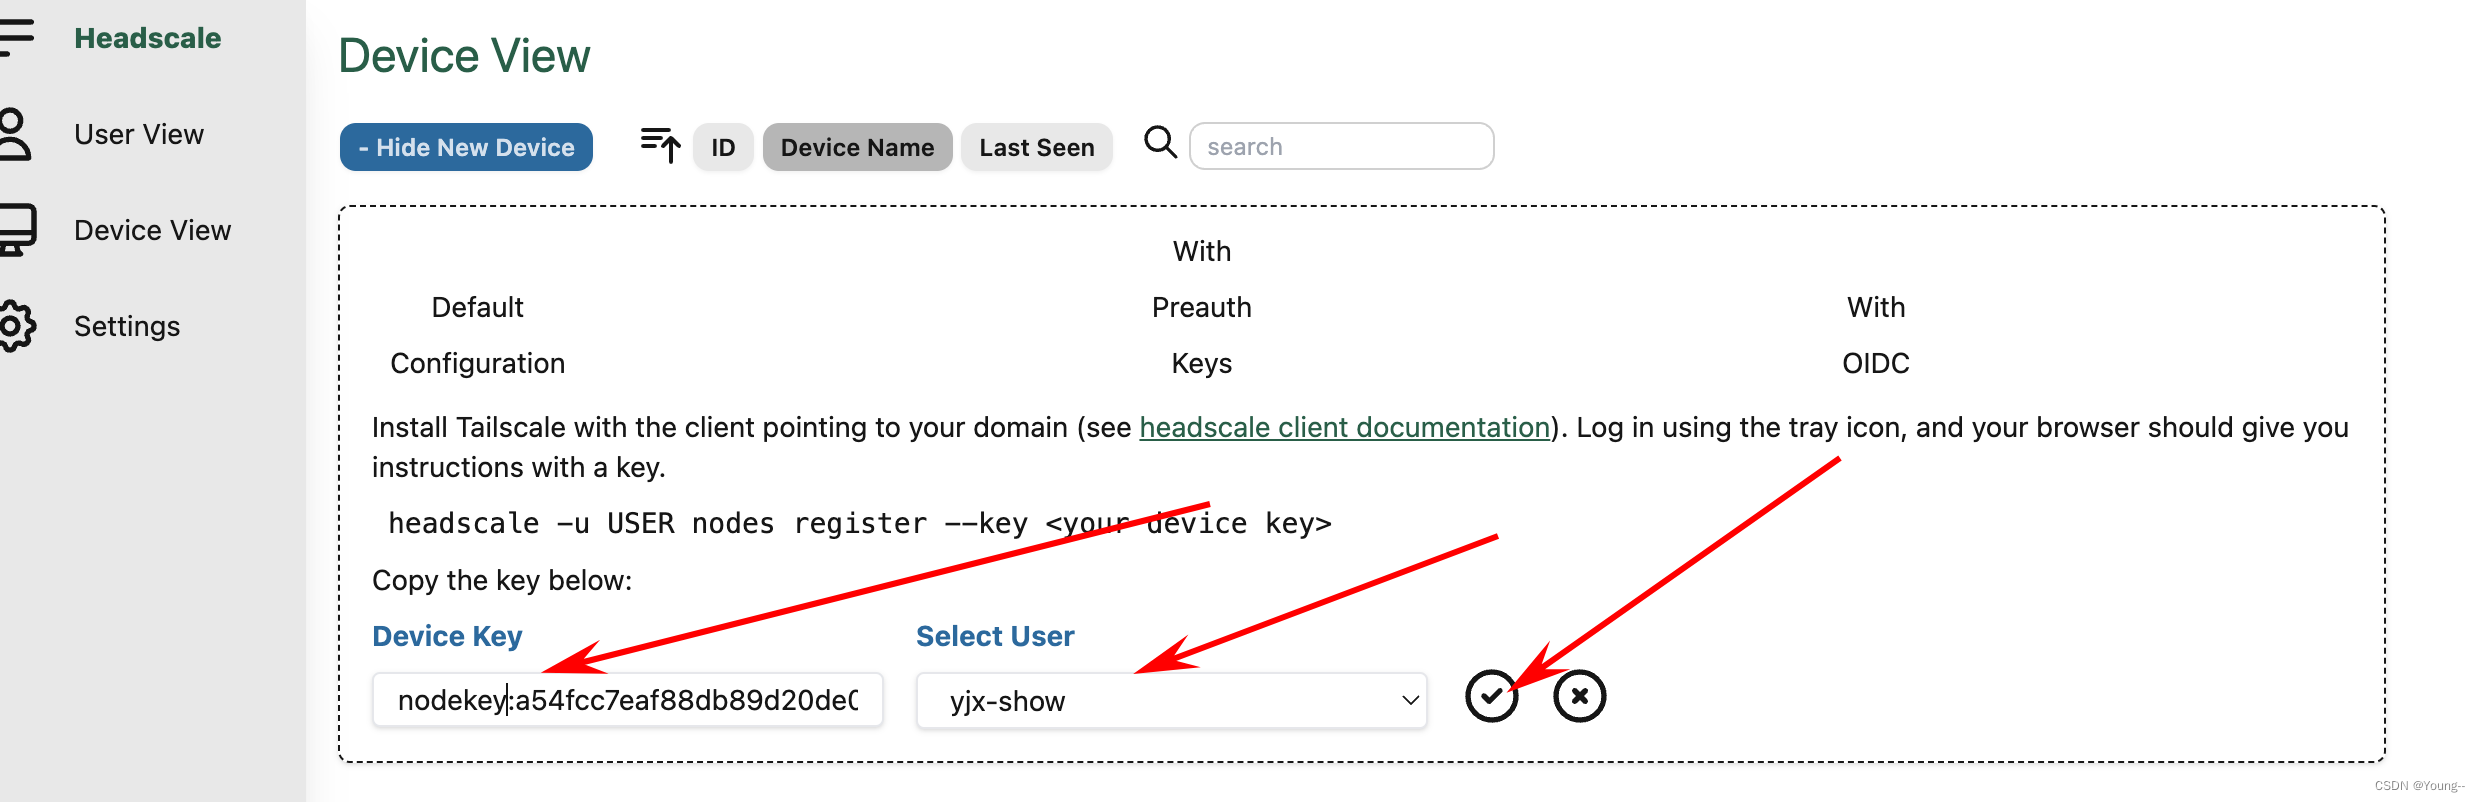Screen dimensions: 2480x802
Task: Click the Headscale title
Action: coord(148,38)
